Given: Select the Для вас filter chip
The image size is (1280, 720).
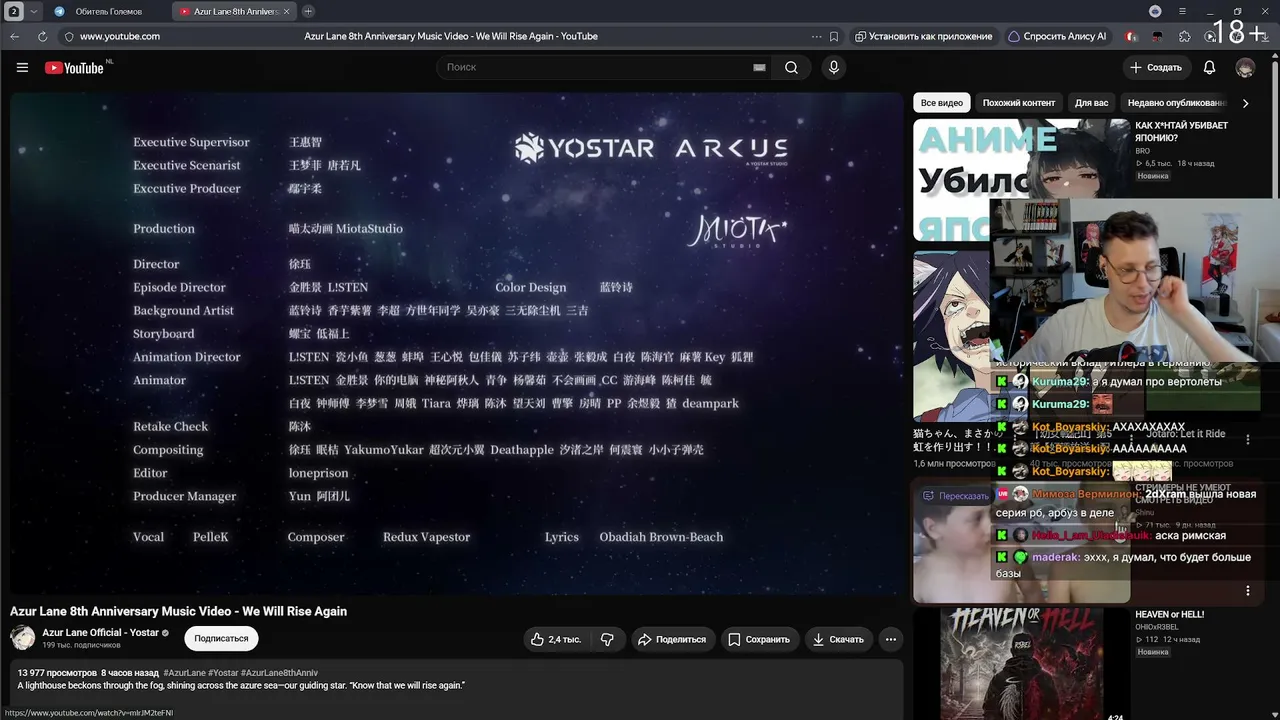Looking at the screenshot, I should (1091, 103).
